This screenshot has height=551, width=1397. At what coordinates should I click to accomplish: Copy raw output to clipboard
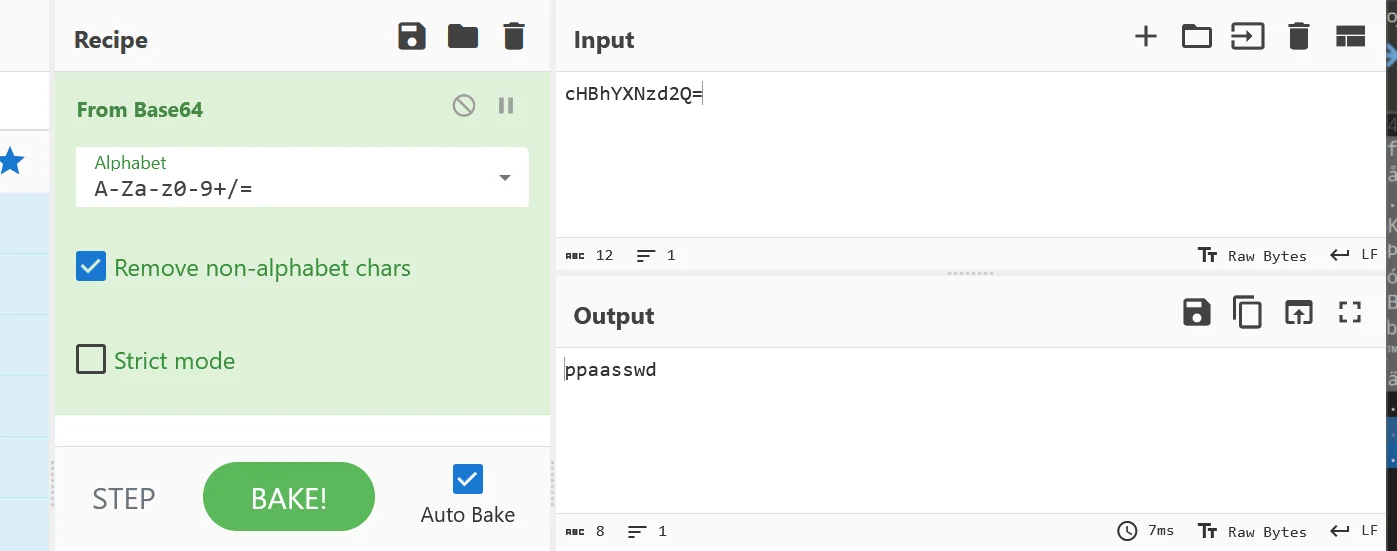(1247, 313)
